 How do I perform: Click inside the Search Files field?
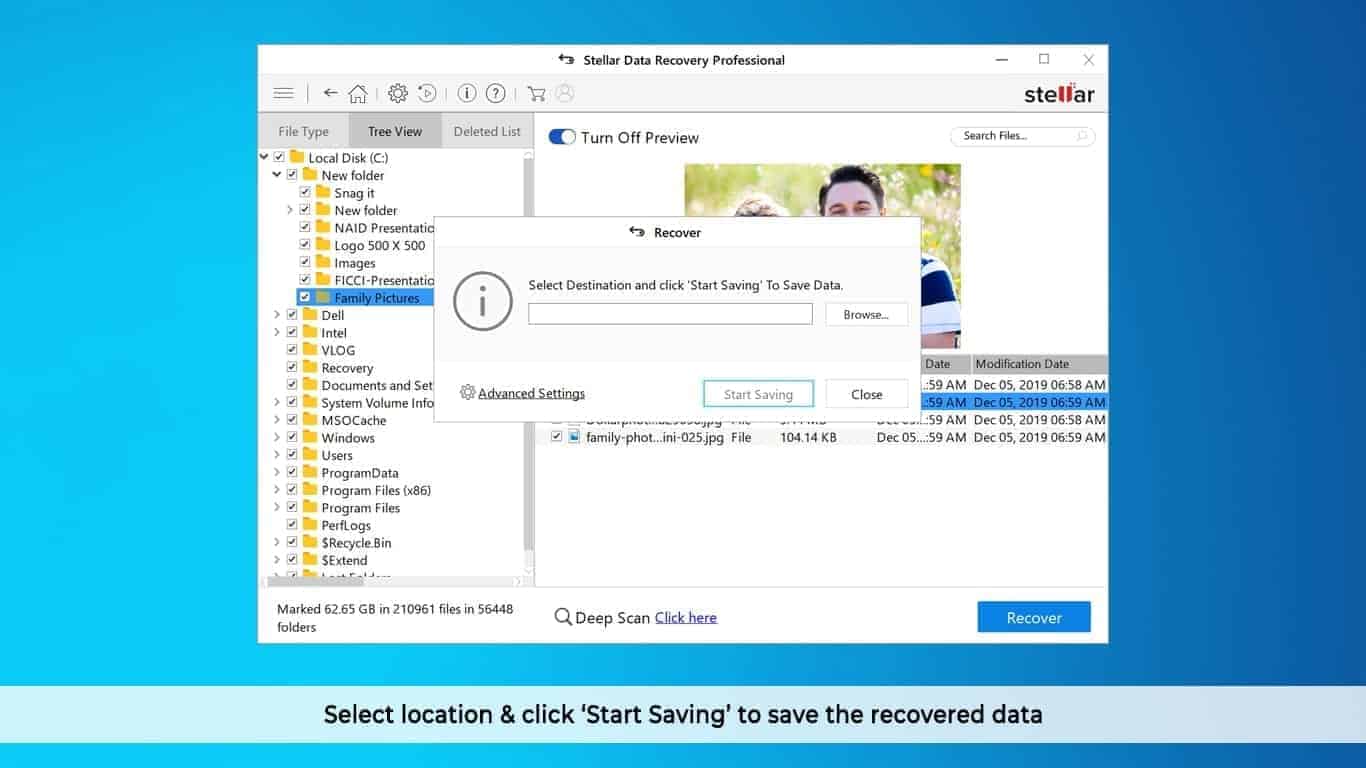1010,136
